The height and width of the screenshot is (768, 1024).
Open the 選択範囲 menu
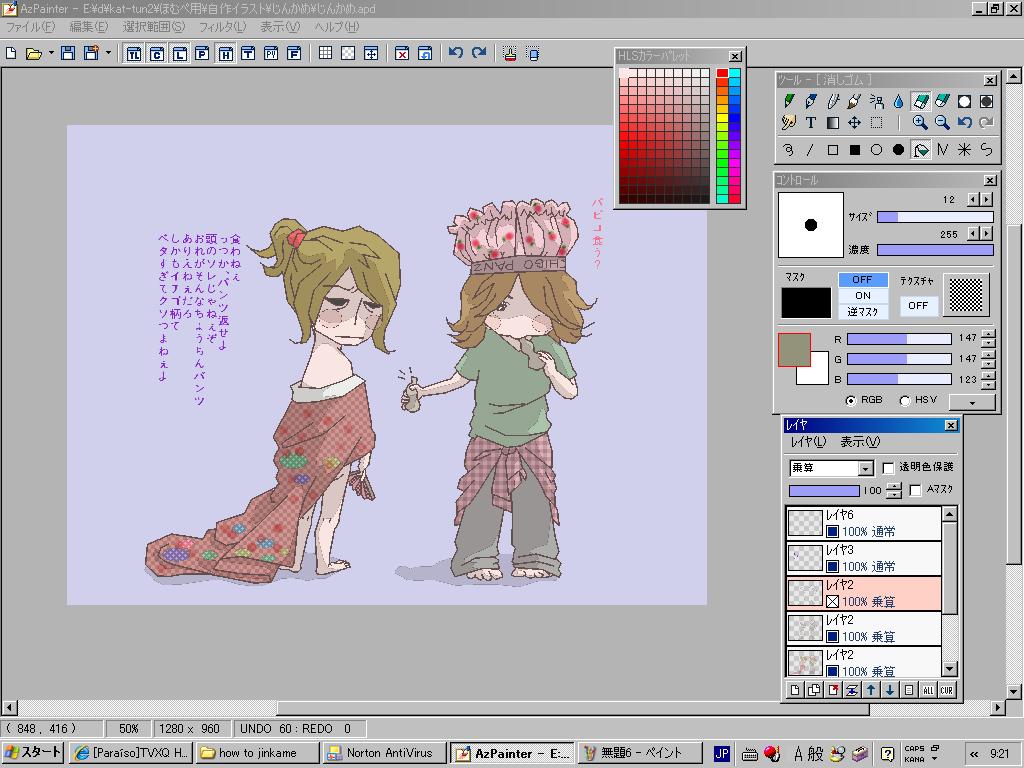(153, 27)
